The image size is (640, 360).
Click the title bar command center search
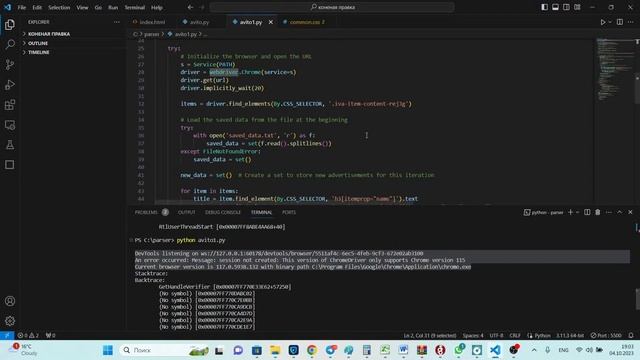[x=332, y=7]
